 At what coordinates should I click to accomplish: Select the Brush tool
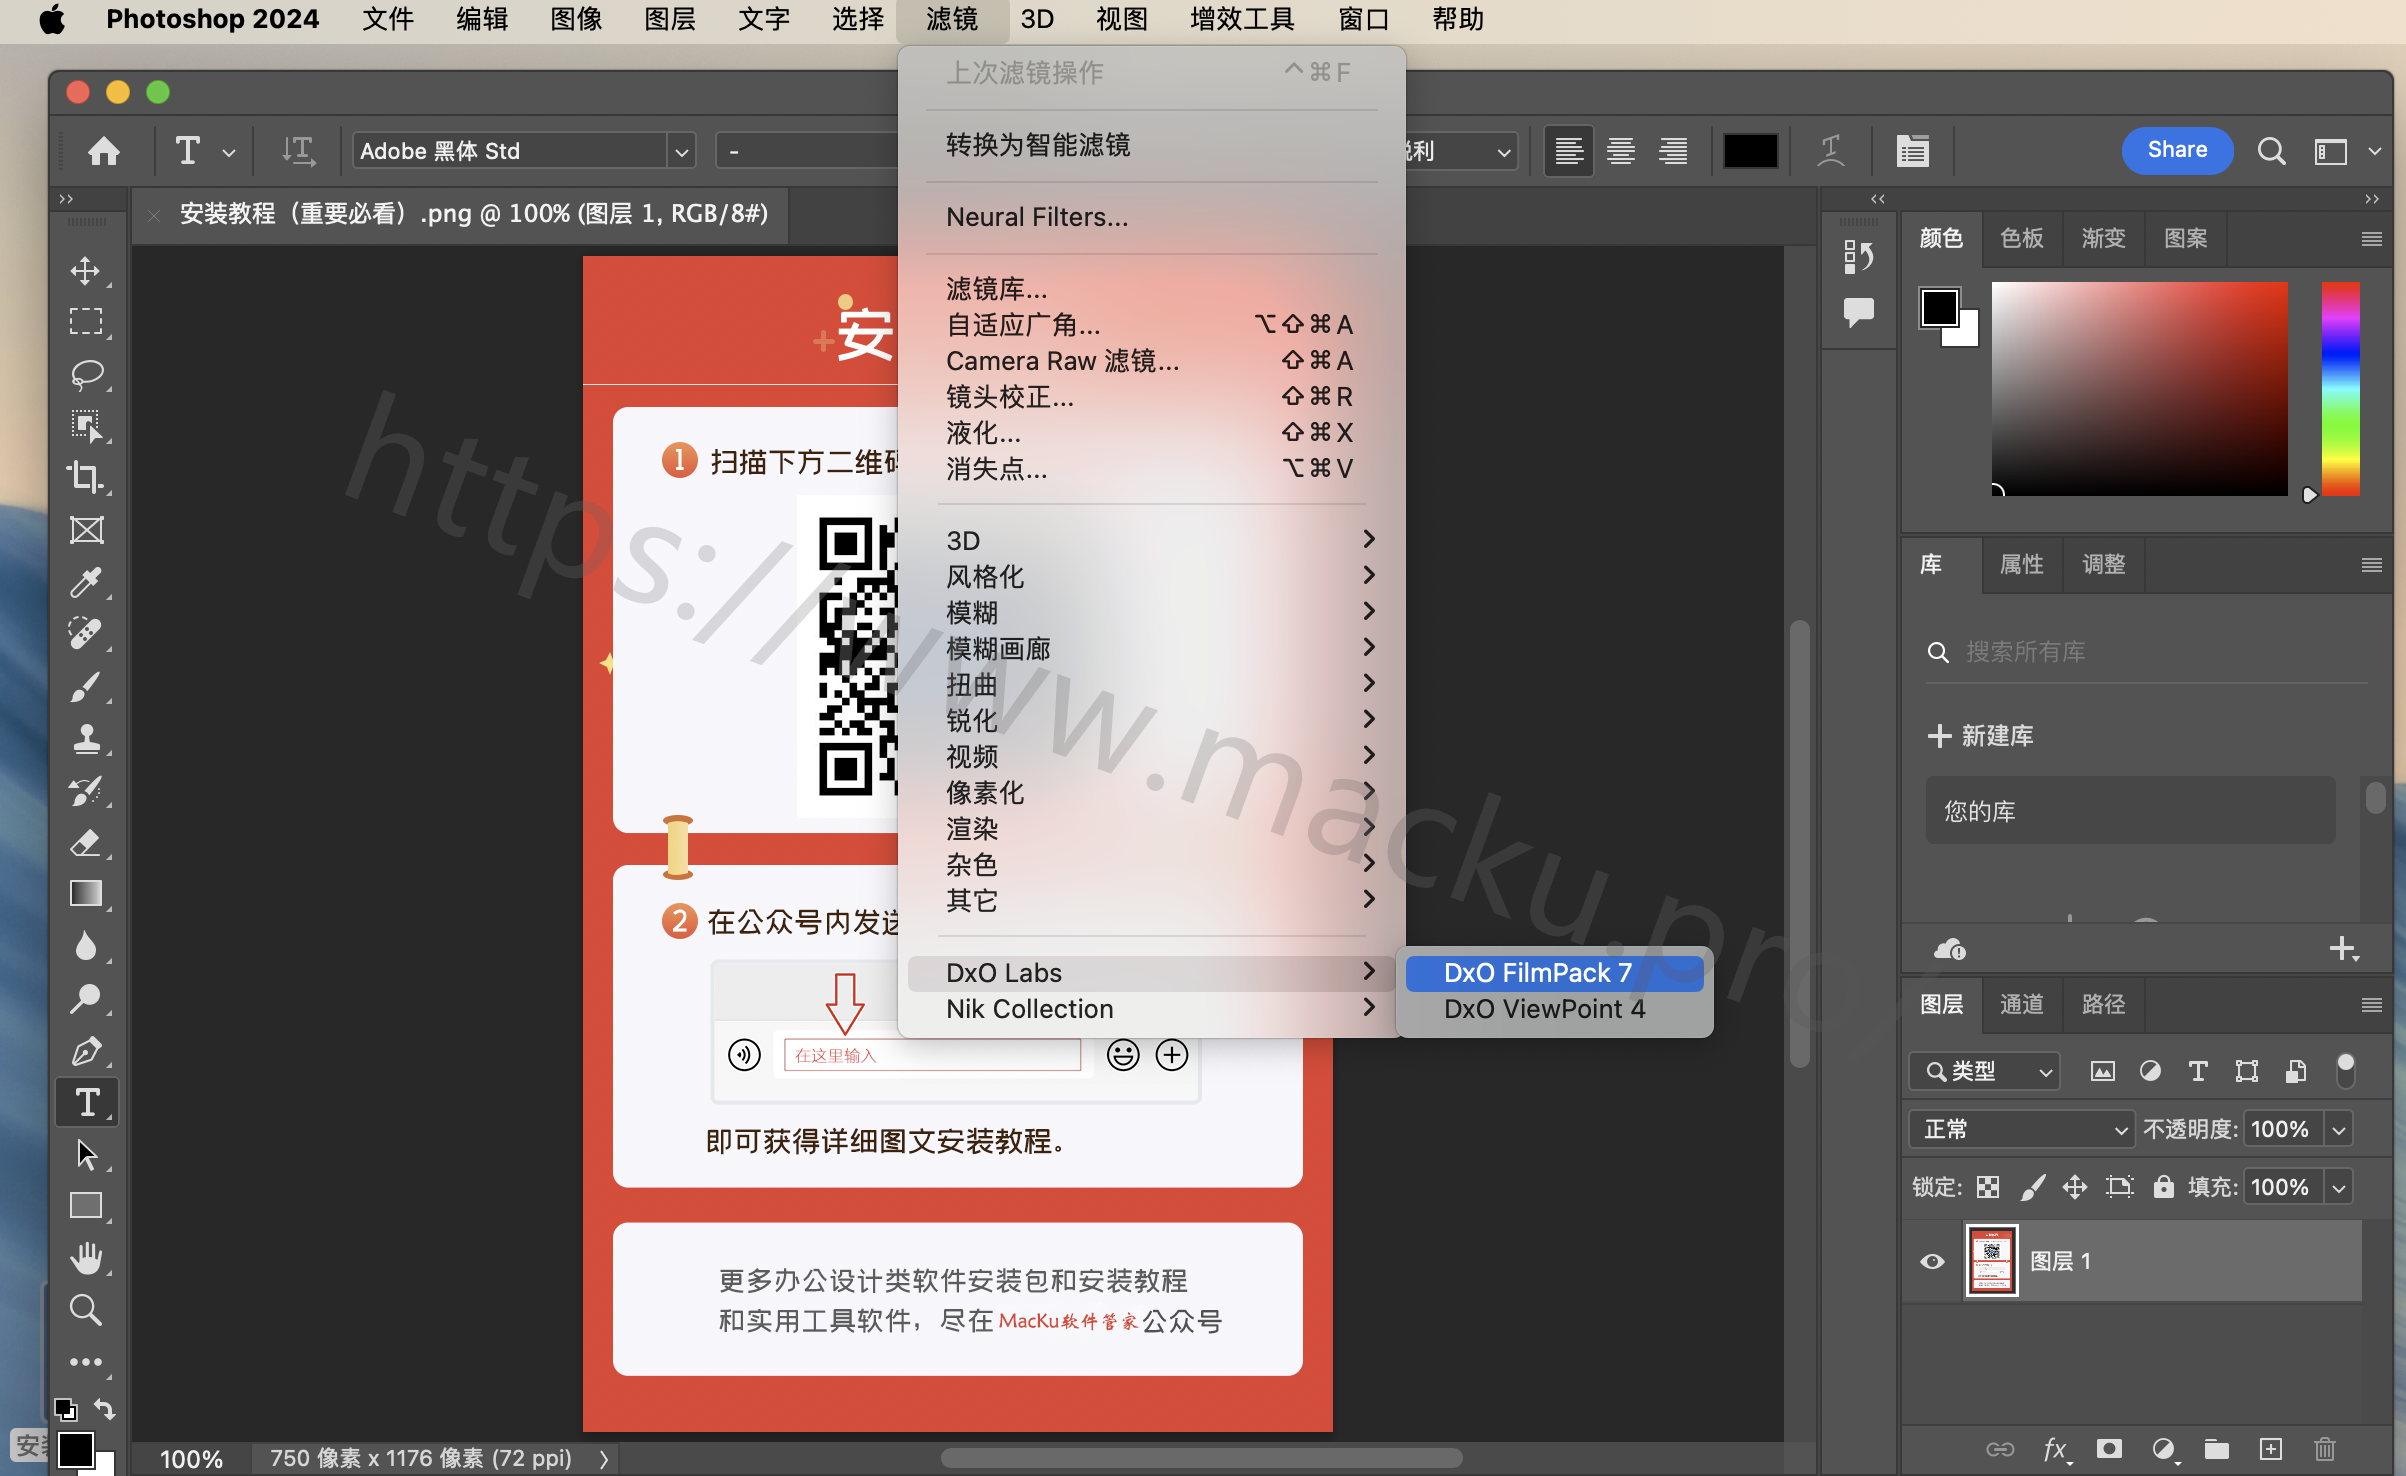[86, 687]
